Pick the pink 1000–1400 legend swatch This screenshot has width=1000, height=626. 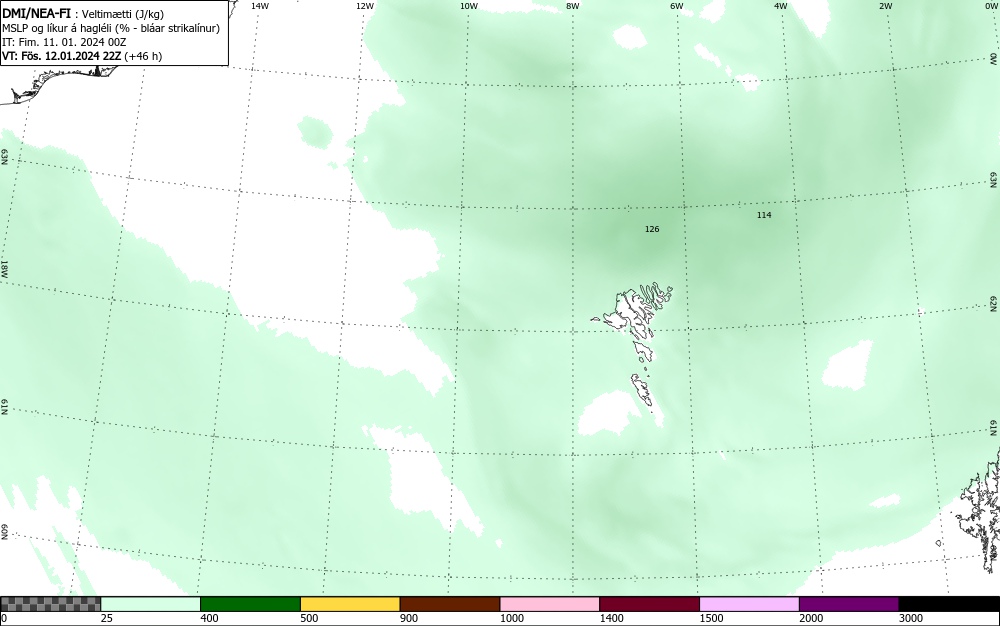coord(550,604)
